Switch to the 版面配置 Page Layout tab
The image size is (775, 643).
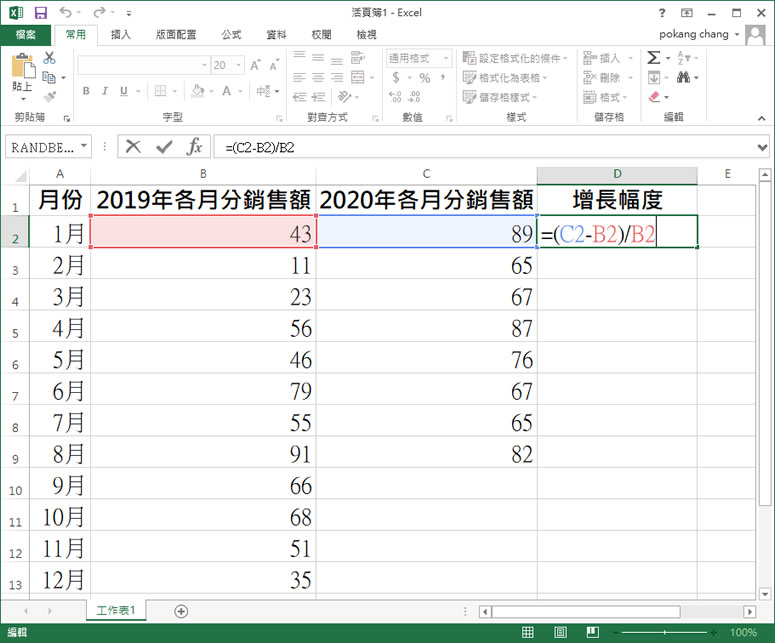tap(176, 35)
